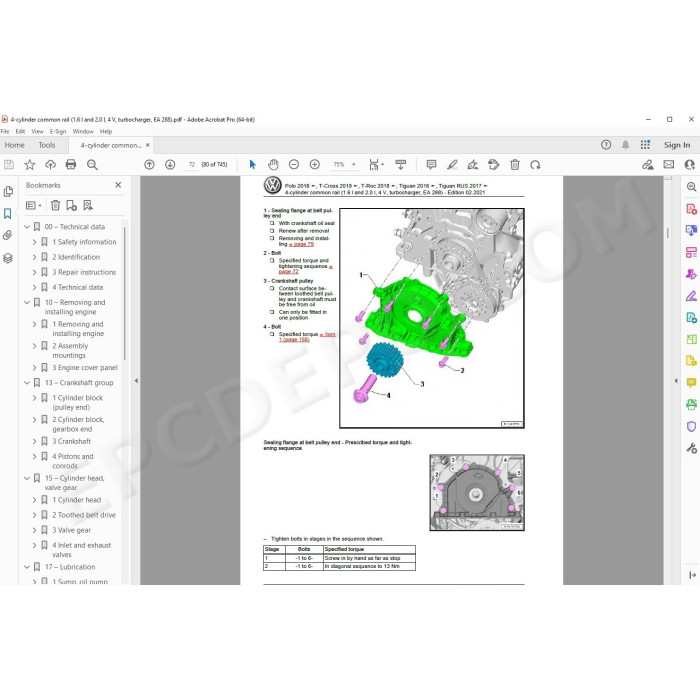Collapse 15 – Cylinder head, valve gear bookmark
The height and width of the screenshot is (700, 700).
[x=27, y=479]
